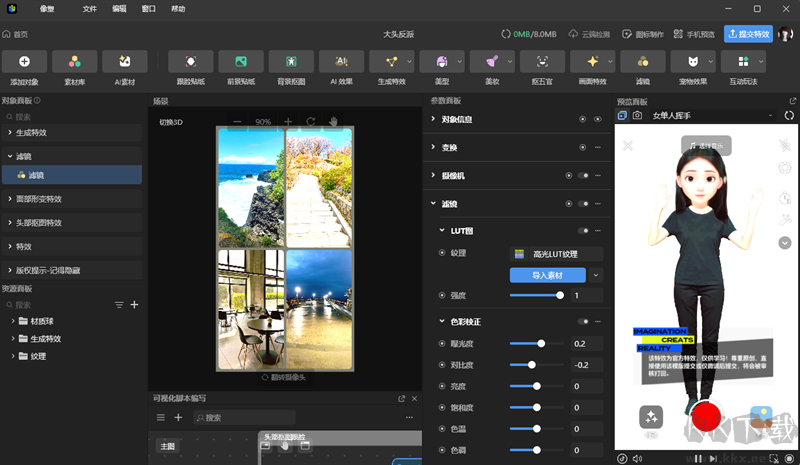The height and width of the screenshot is (465, 800).
Task: Open the 帮助 menu
Action: [178, 8]
